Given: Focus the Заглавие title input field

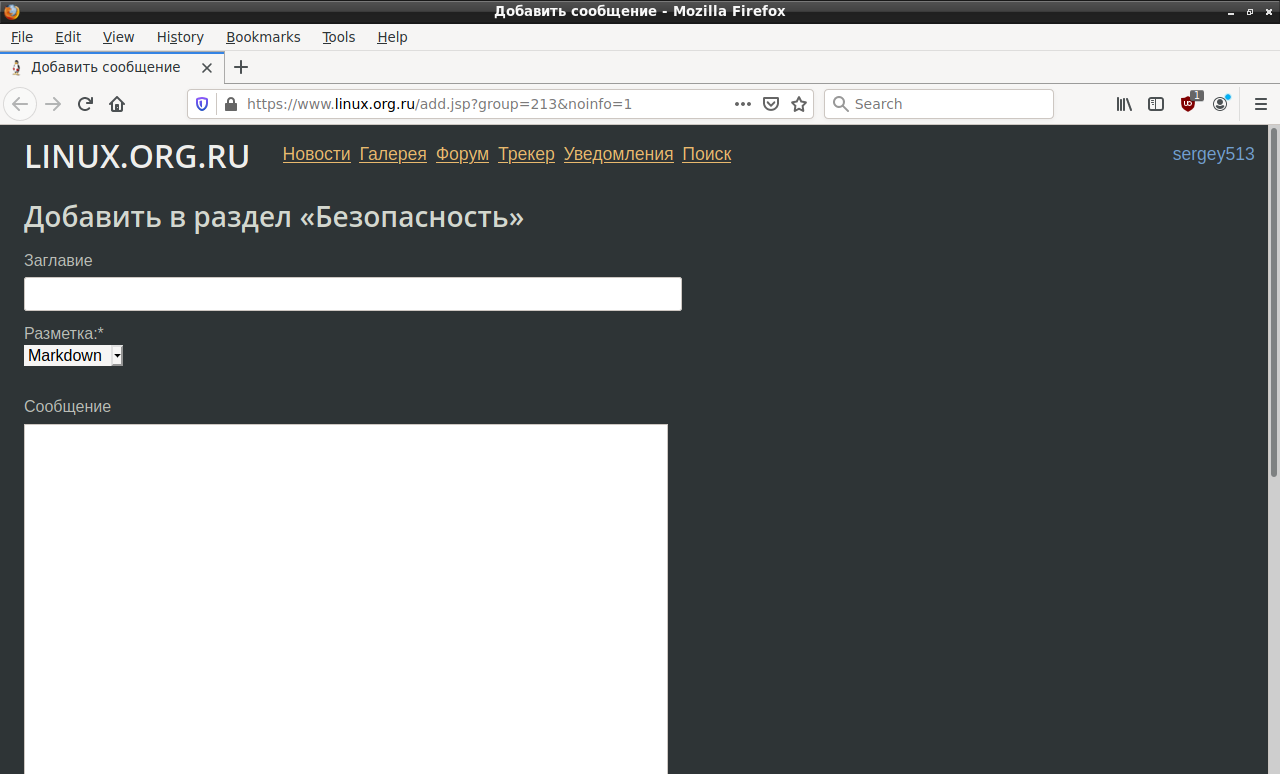Looking at the screenshot, I should tap(353, 294).
